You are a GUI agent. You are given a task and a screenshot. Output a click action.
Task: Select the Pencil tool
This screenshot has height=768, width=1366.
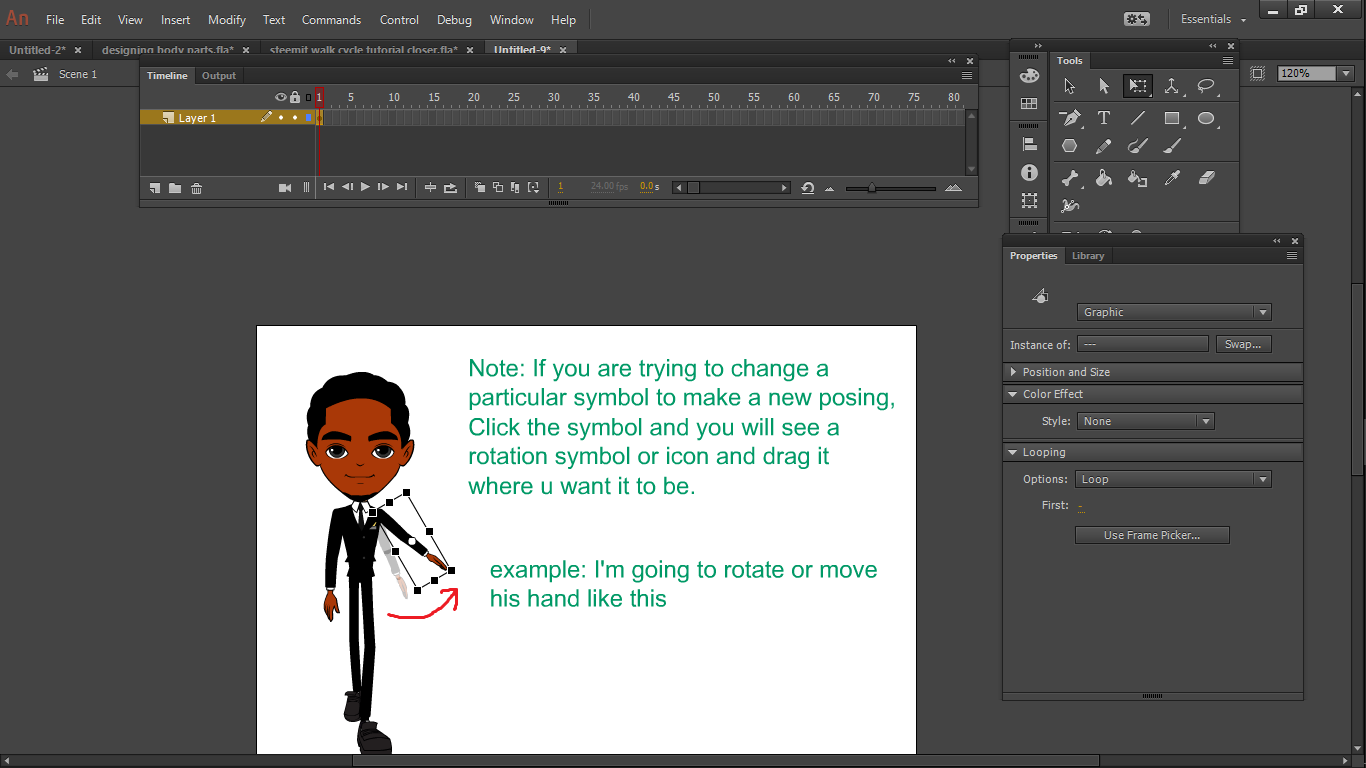[1104, 146]
